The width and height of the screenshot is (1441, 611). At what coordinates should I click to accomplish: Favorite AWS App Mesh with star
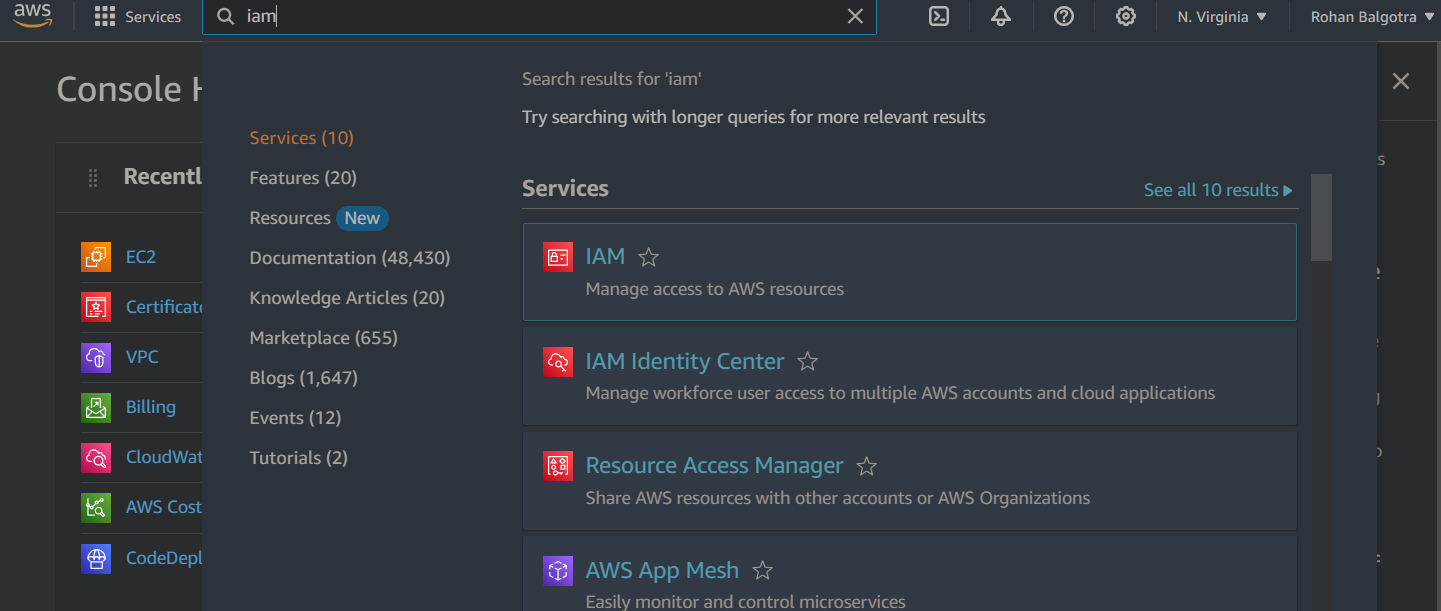click(762, 571)
